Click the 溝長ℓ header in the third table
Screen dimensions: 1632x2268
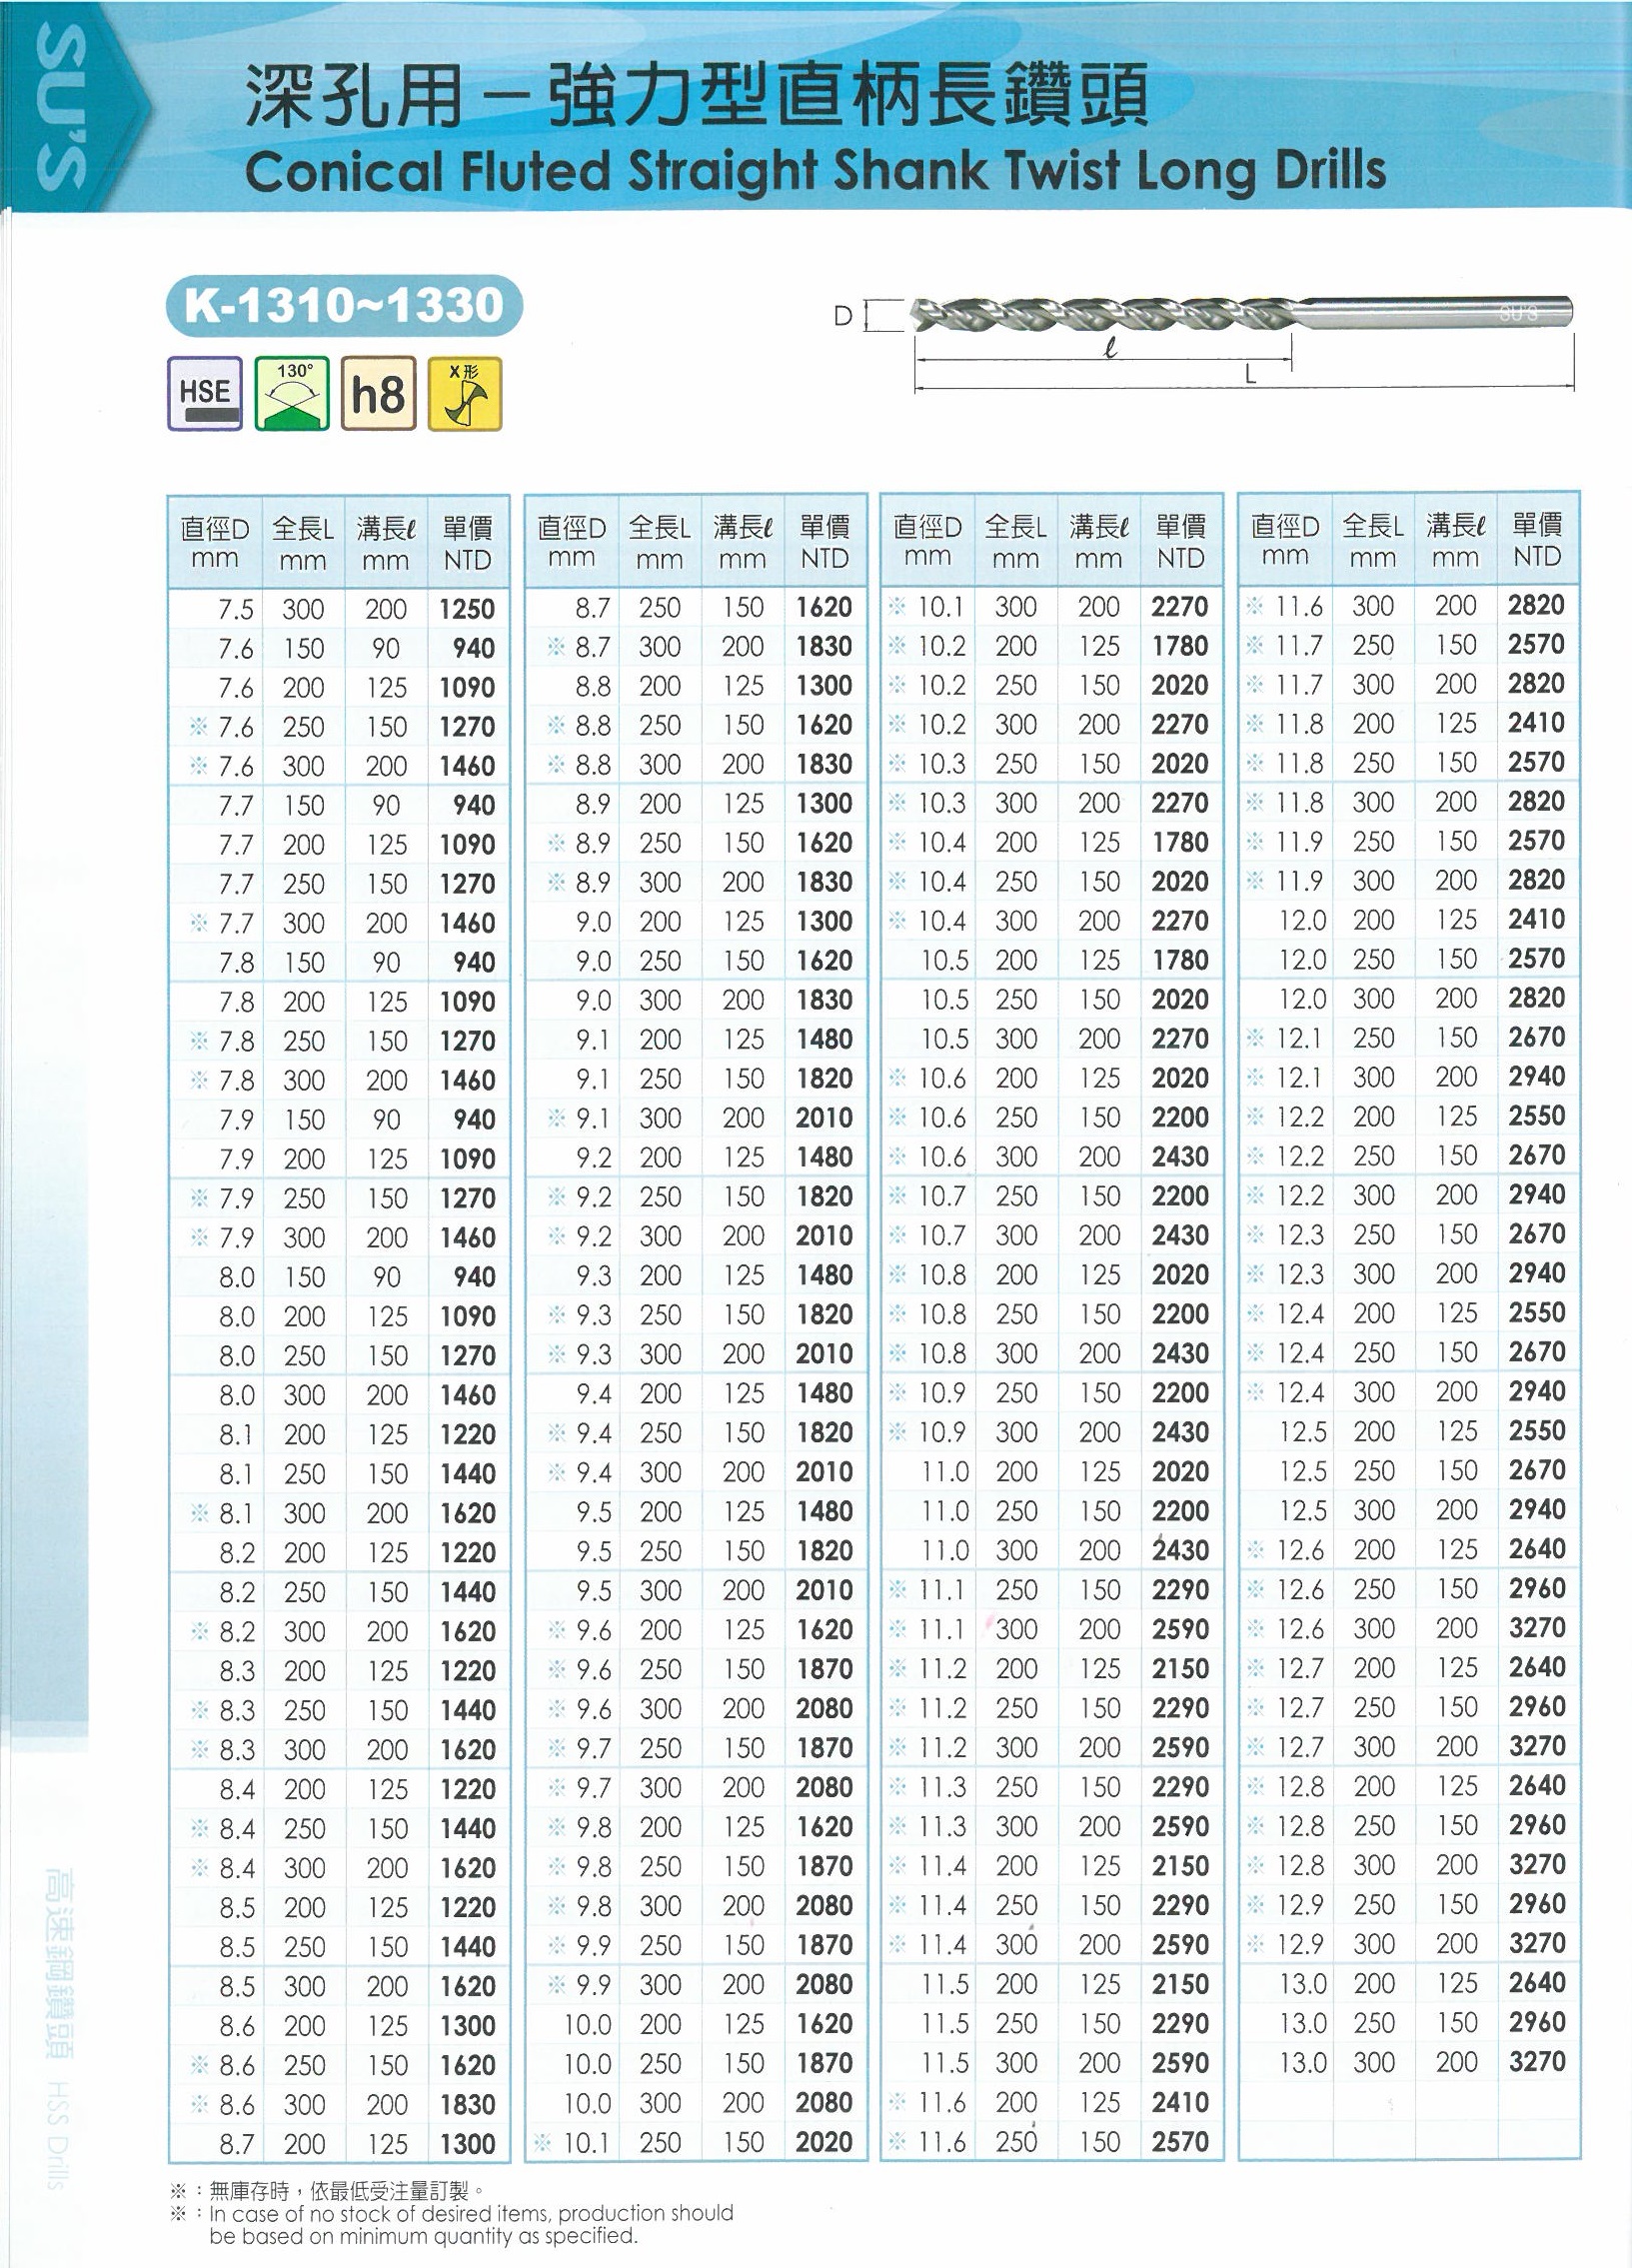(x=1098, y=542)
